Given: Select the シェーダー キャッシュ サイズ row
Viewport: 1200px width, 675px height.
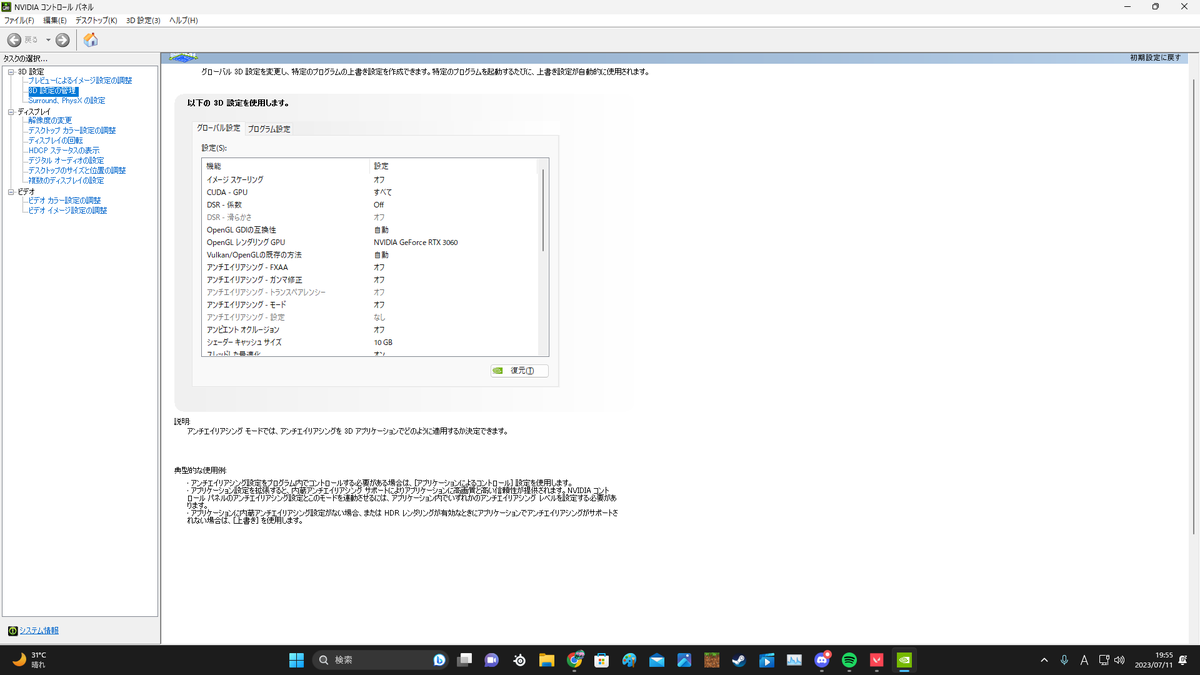Looking at the screenshot, I should [371, 342].
